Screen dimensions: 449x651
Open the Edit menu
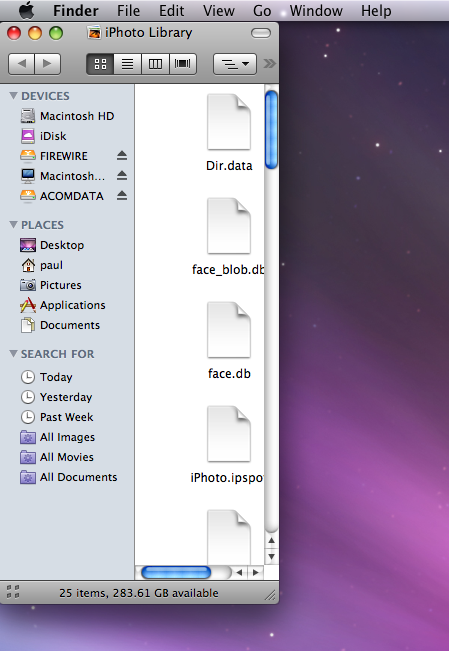tap(172, 10)
